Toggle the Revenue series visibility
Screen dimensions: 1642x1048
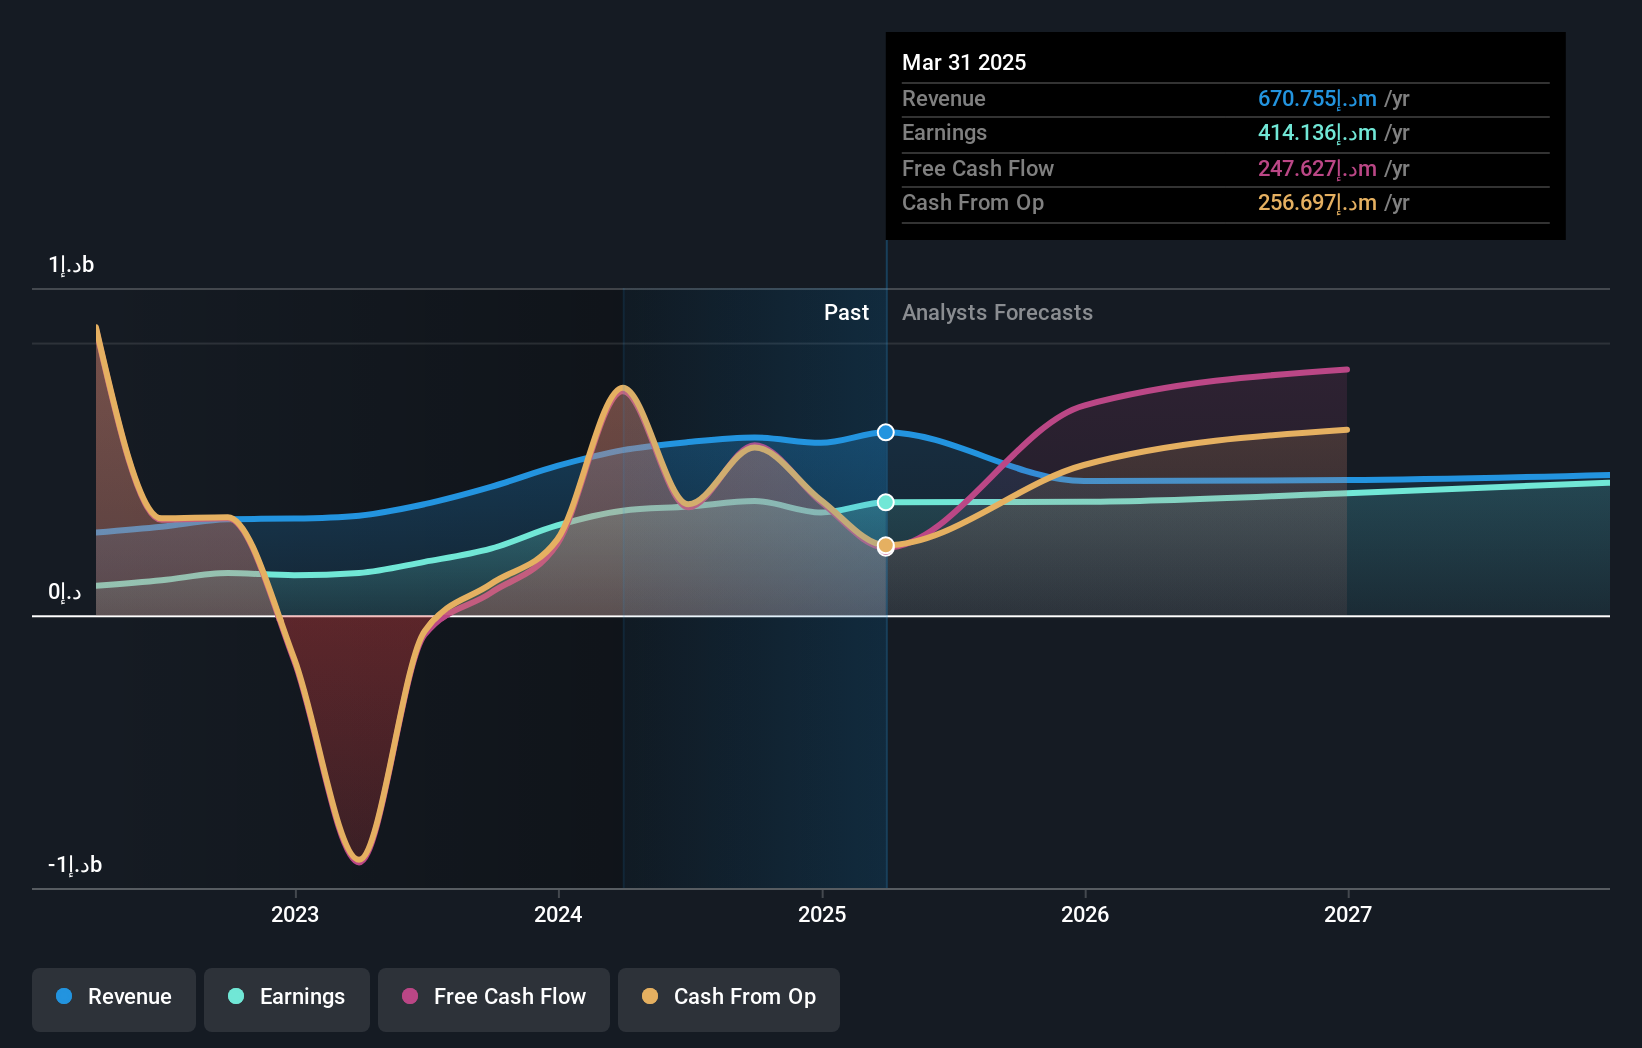(x=113, y=997)
